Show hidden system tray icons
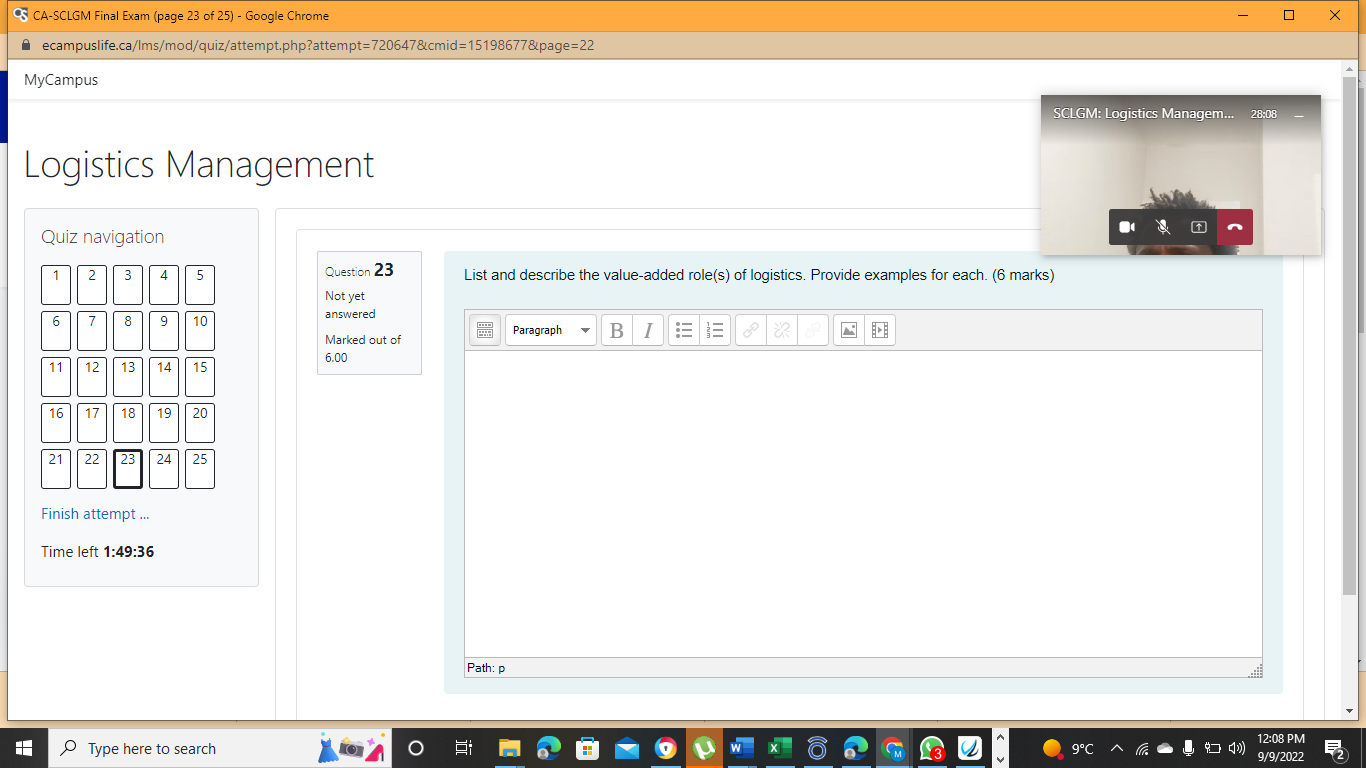1366x768 pixels. tap(1117, 748)
